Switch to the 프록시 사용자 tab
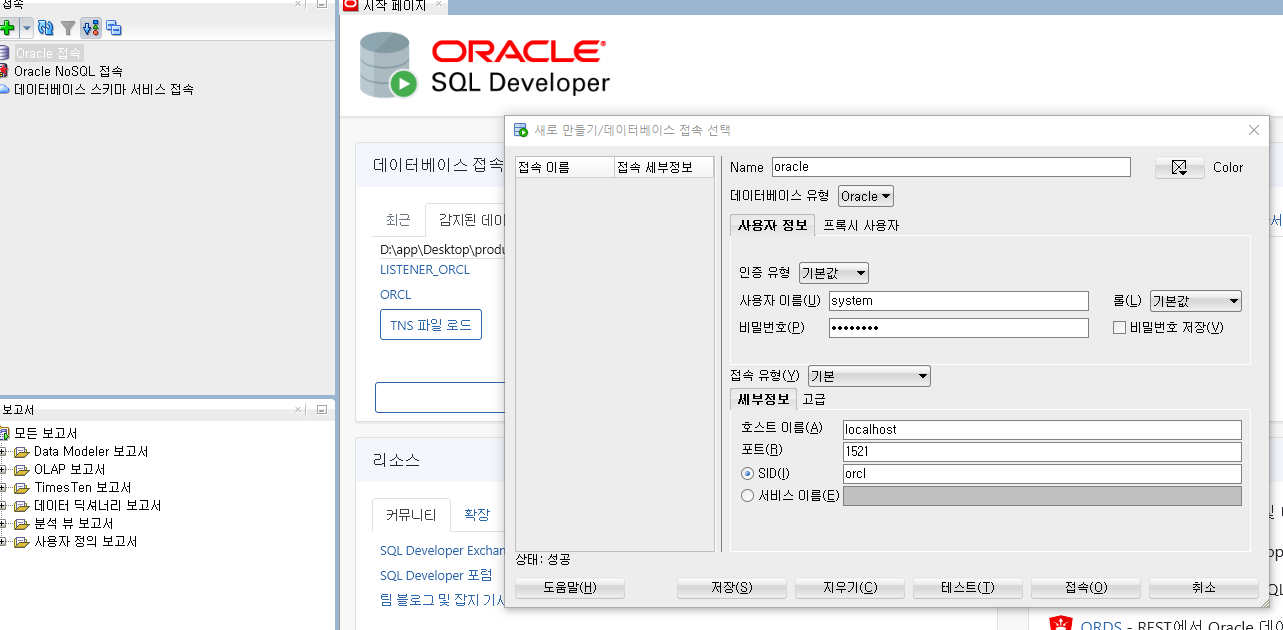This screenshot has height=630, width=1283. pyautogui.click(x=861, y=225)
